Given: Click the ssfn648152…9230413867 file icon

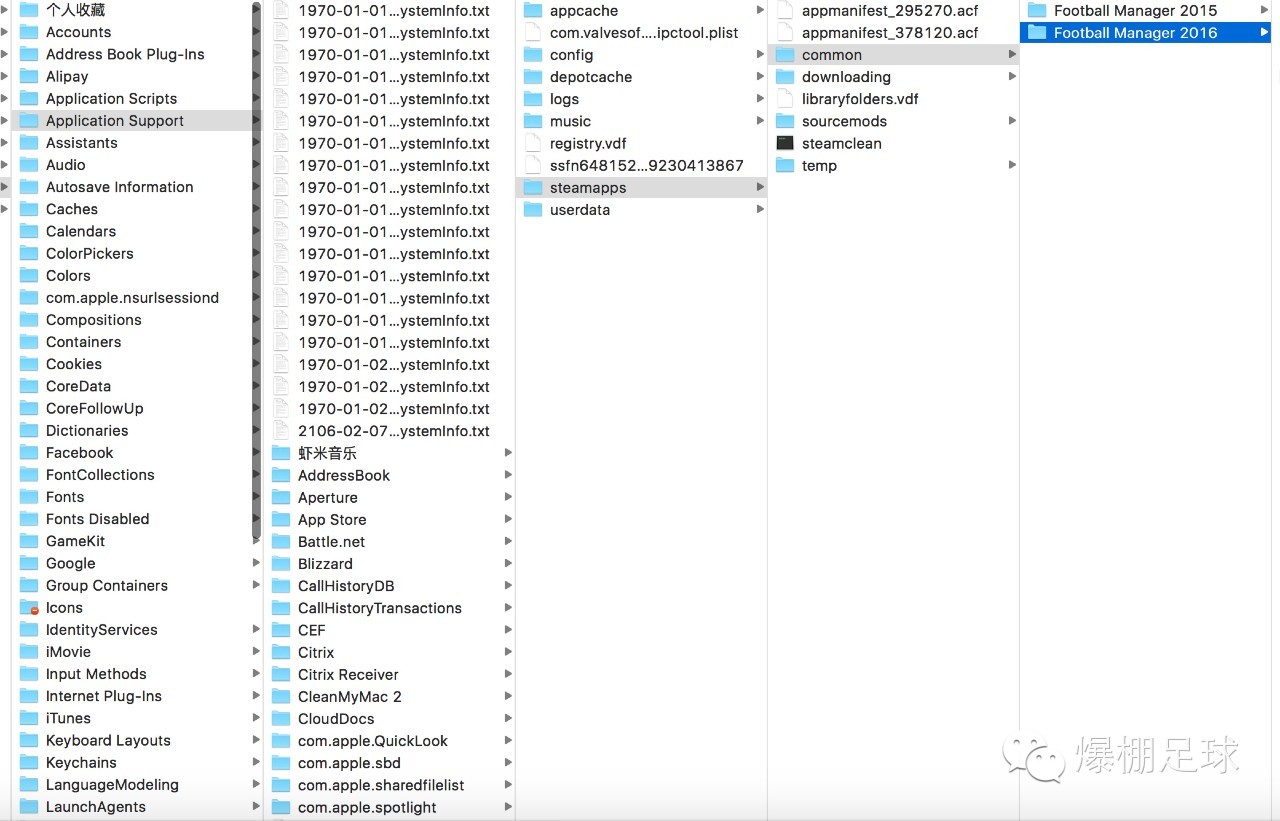Looking at the screenshot, I should coord(532,166).
